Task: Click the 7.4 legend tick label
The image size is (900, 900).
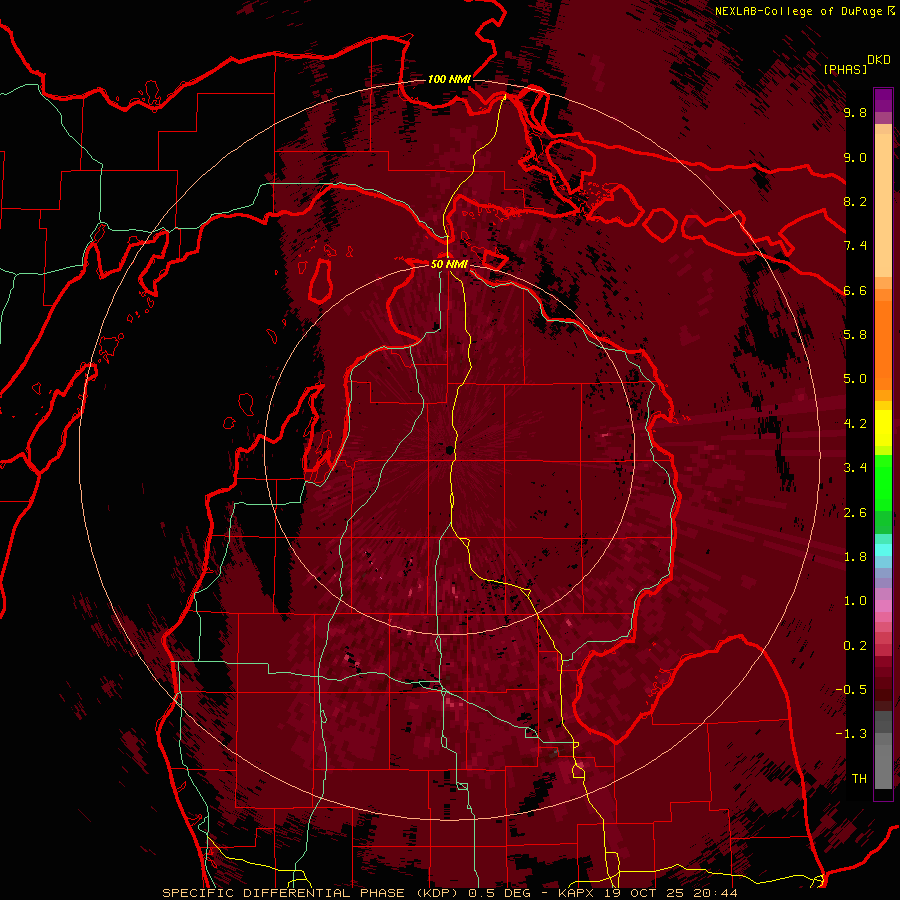Action: (x=855, y=246)
